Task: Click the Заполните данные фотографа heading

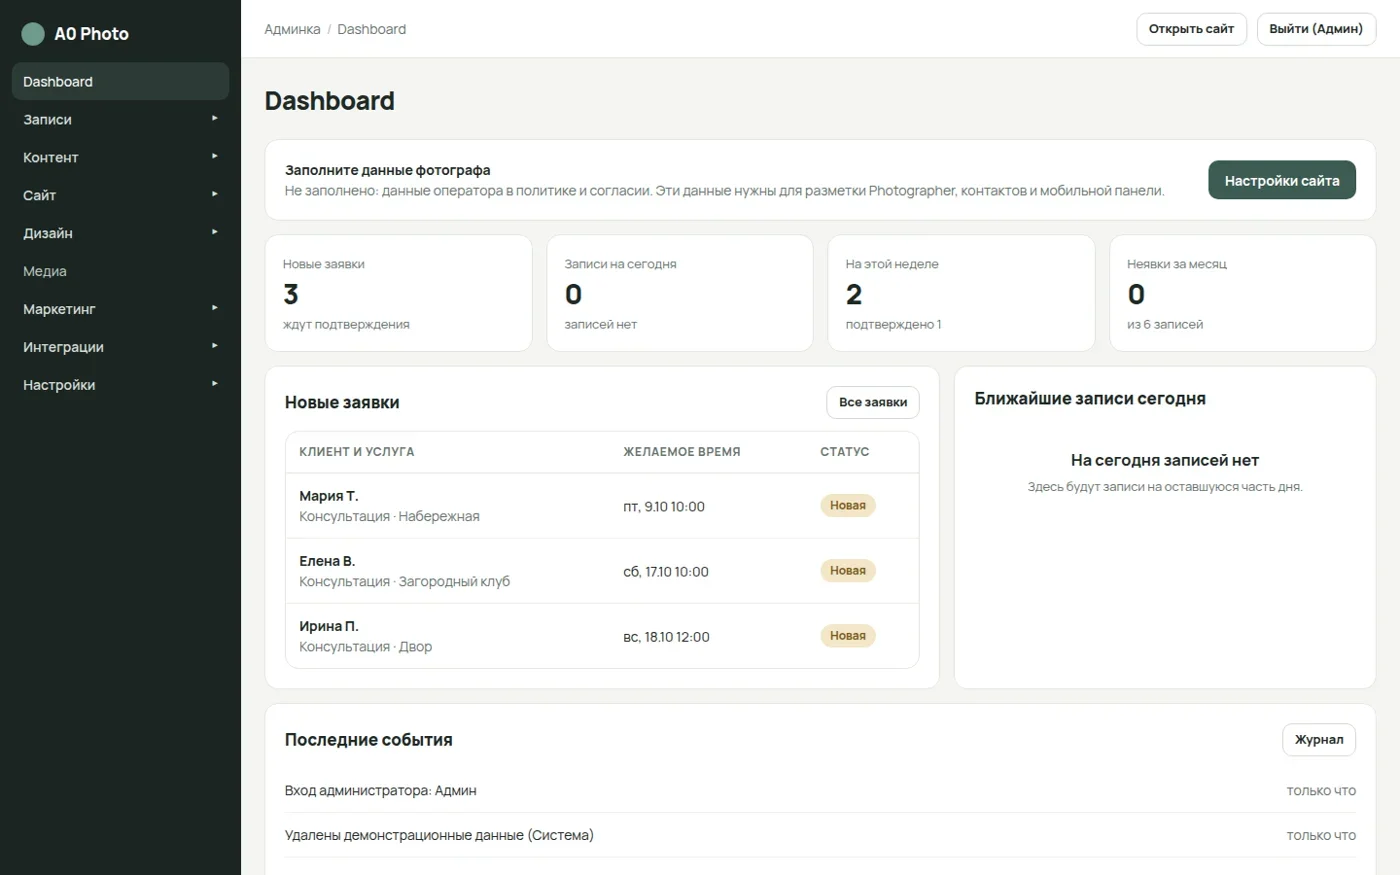Action: pos(388,170)
